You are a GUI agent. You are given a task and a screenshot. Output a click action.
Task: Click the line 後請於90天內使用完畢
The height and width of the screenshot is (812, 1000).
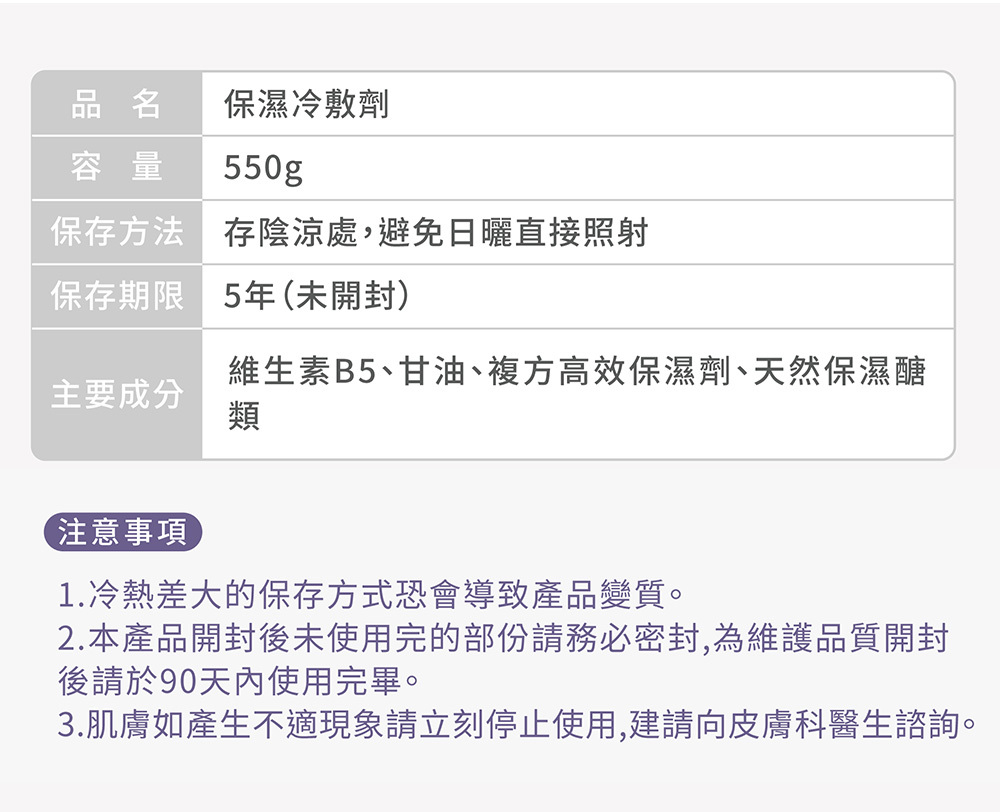[238, 683]
